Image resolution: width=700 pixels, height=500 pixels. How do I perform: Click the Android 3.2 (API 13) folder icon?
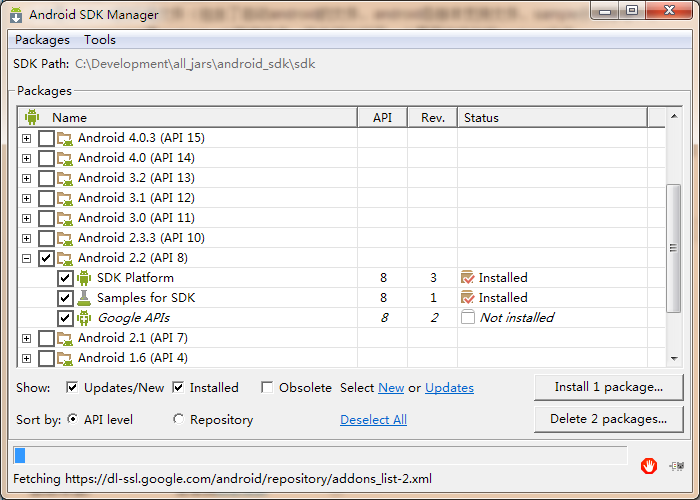[65, 179]
